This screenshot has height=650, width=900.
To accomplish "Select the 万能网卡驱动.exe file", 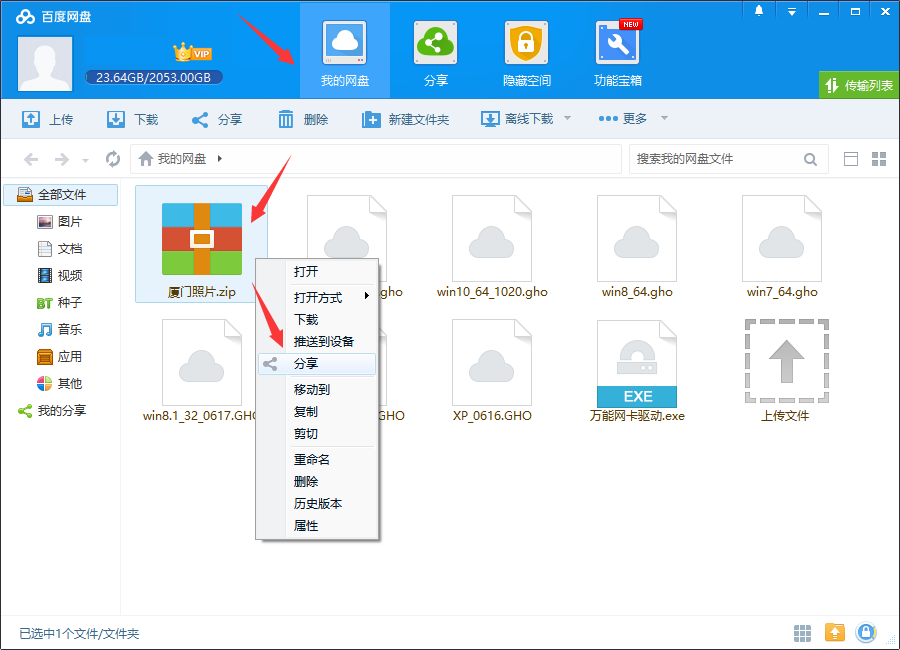I will [x=637, y=371].
